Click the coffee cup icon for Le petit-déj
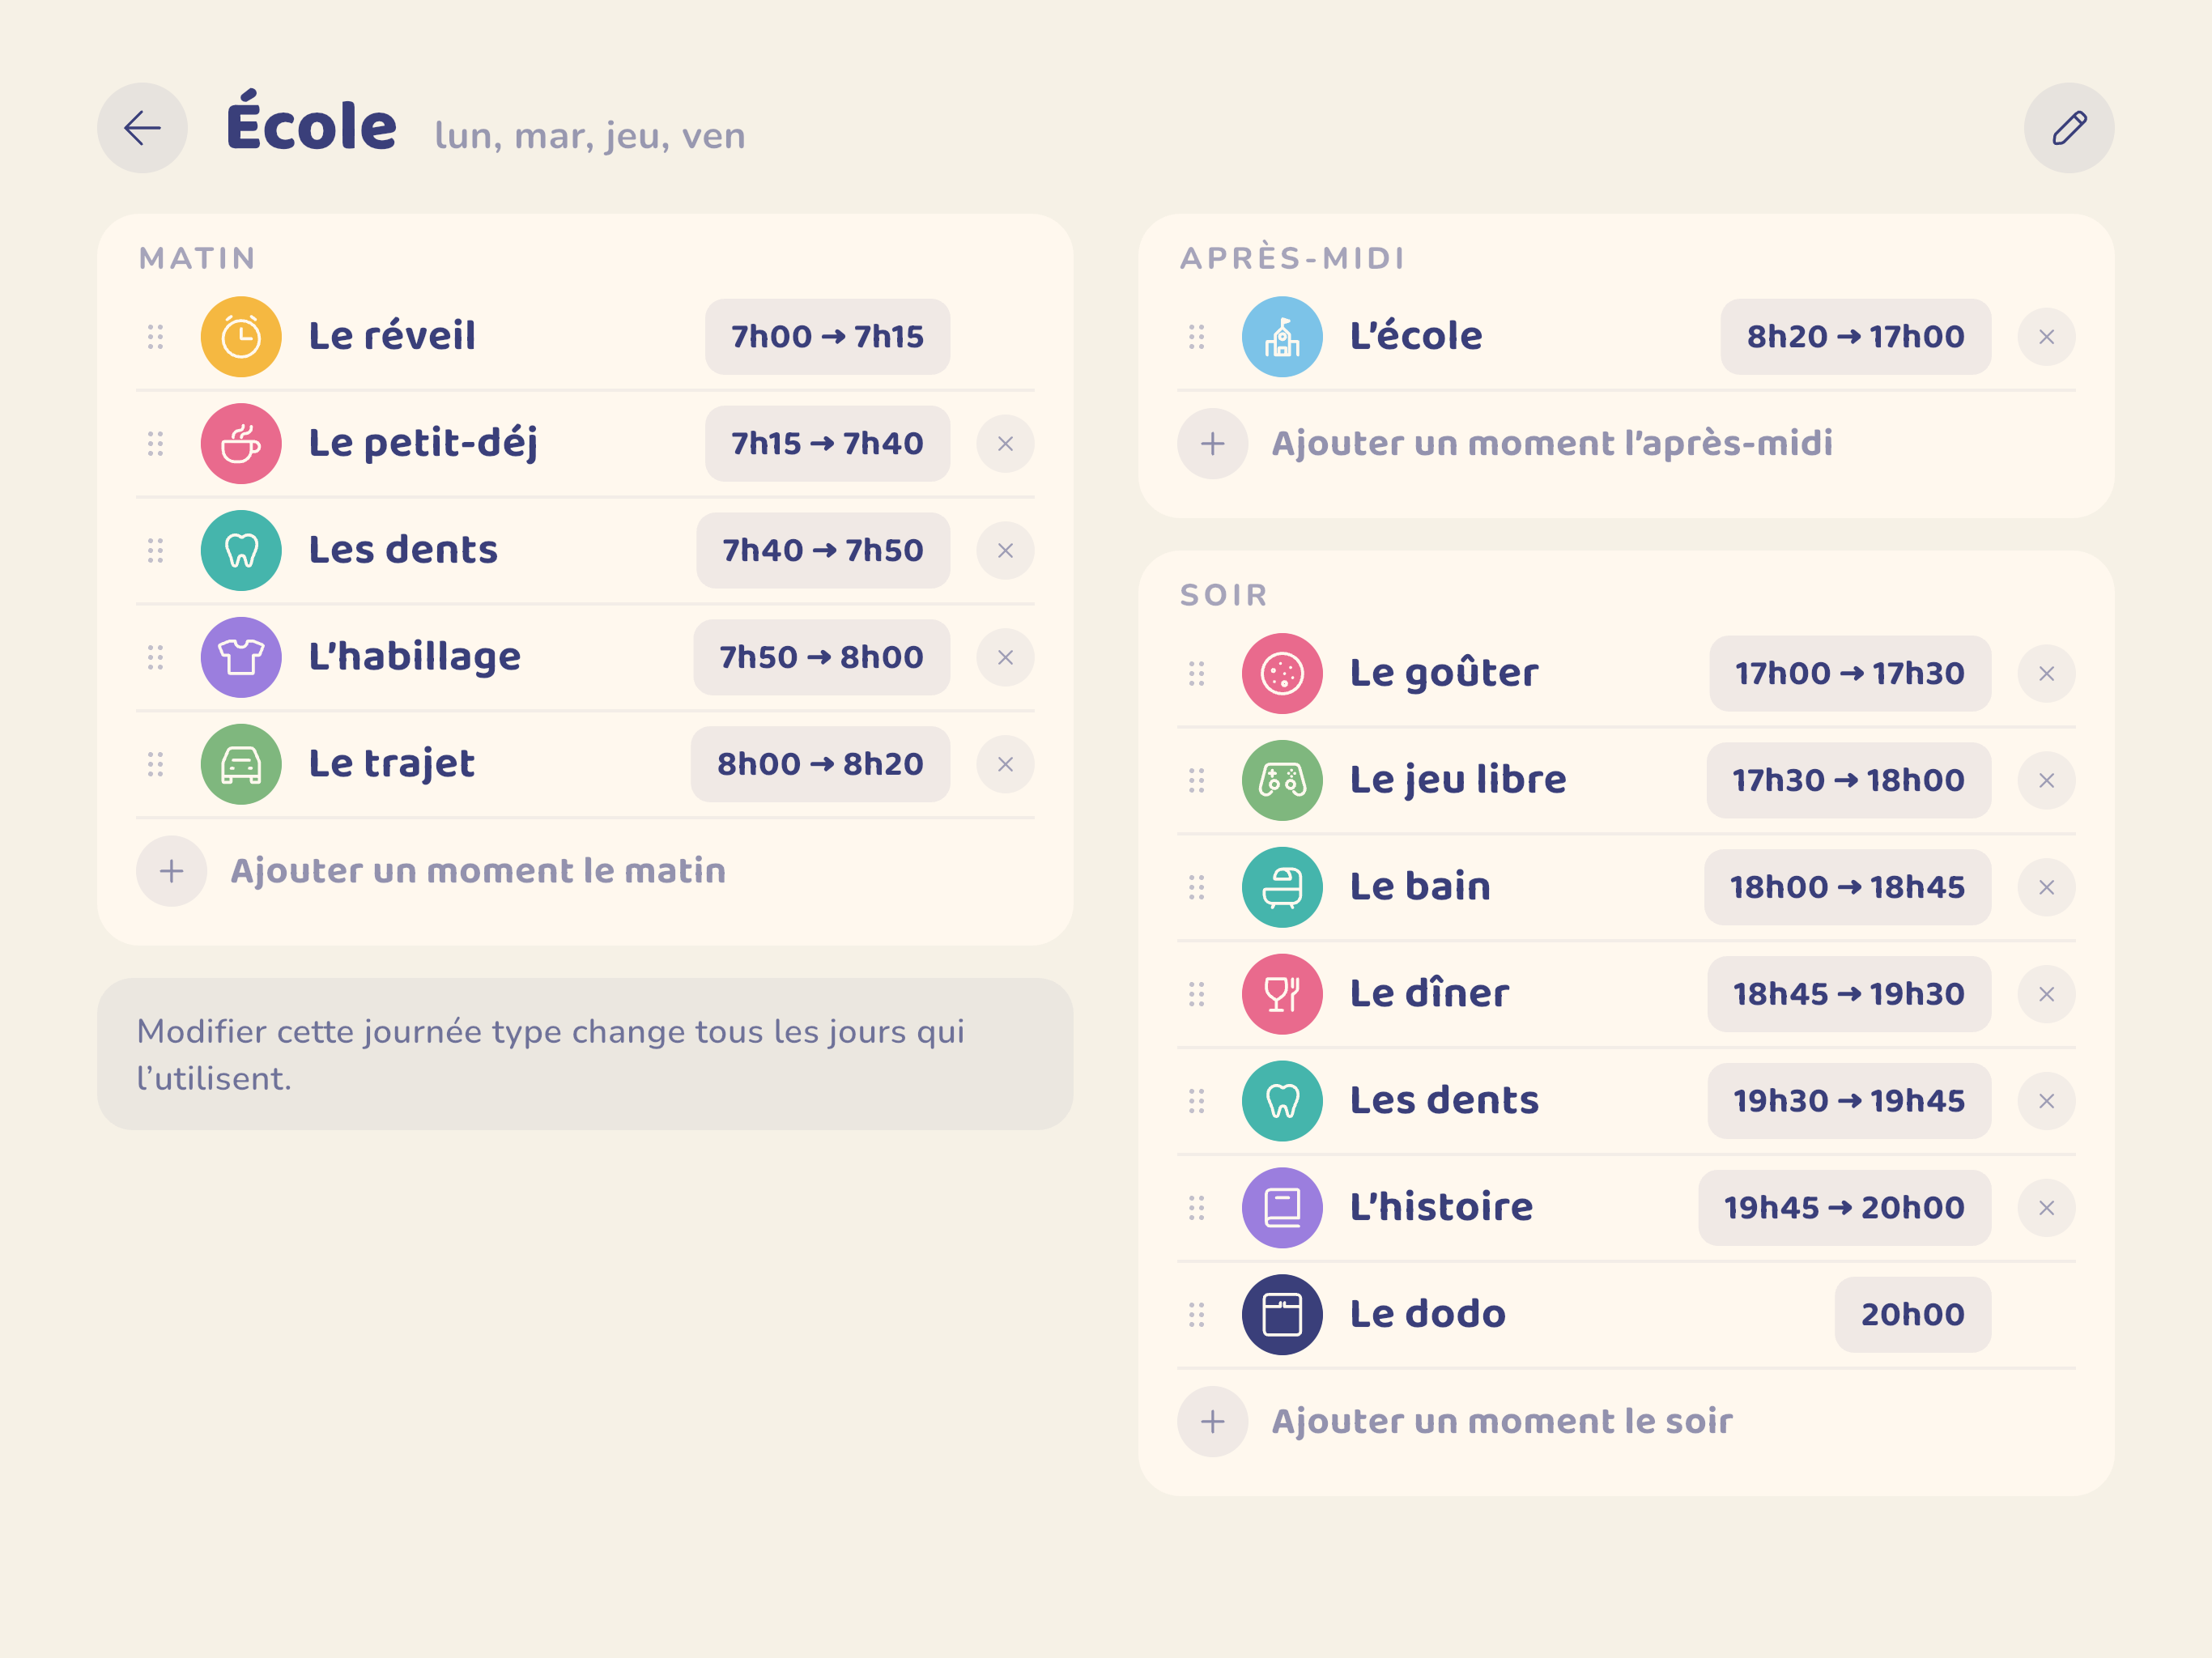This screenshot has width=2212, height=1658. [241, 444]
